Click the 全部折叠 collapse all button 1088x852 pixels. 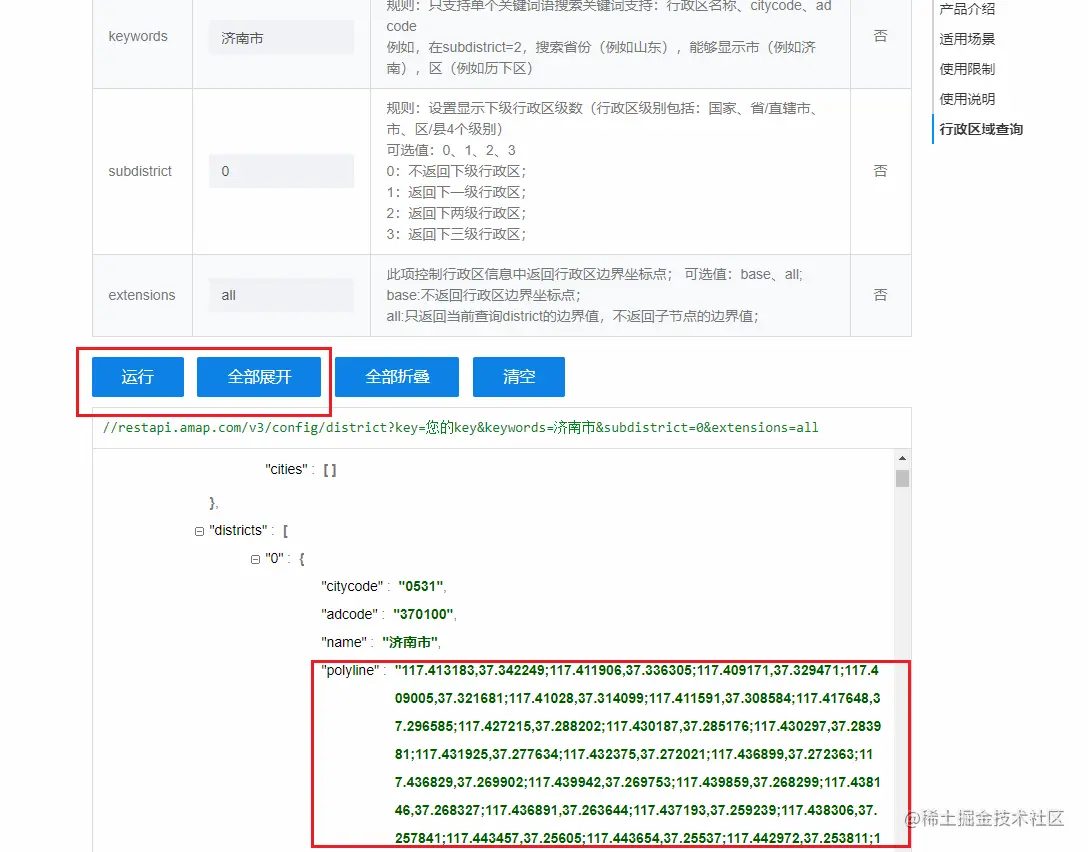point(397,377)
